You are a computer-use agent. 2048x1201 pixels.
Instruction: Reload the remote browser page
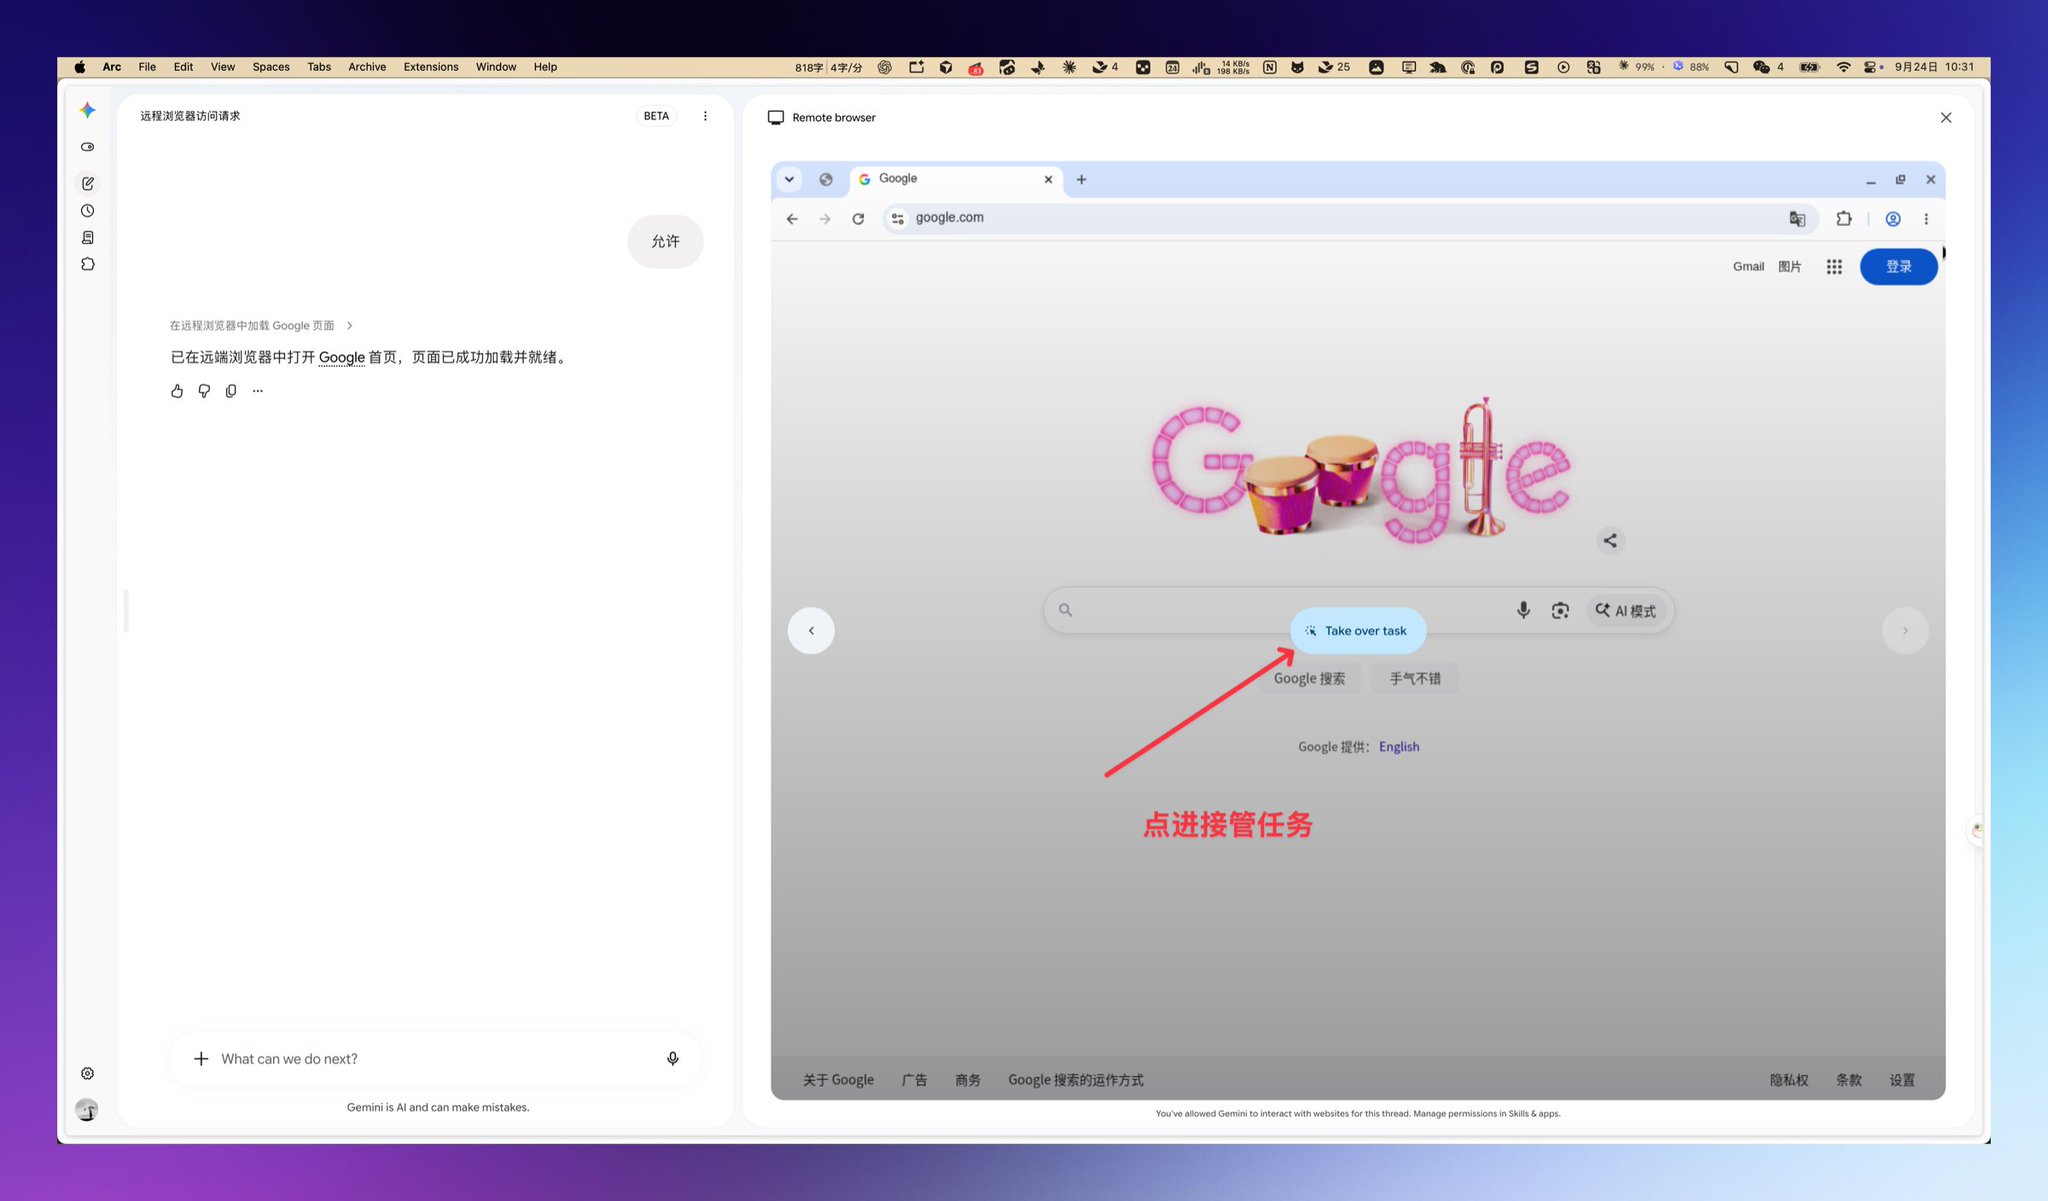(858, 218)
